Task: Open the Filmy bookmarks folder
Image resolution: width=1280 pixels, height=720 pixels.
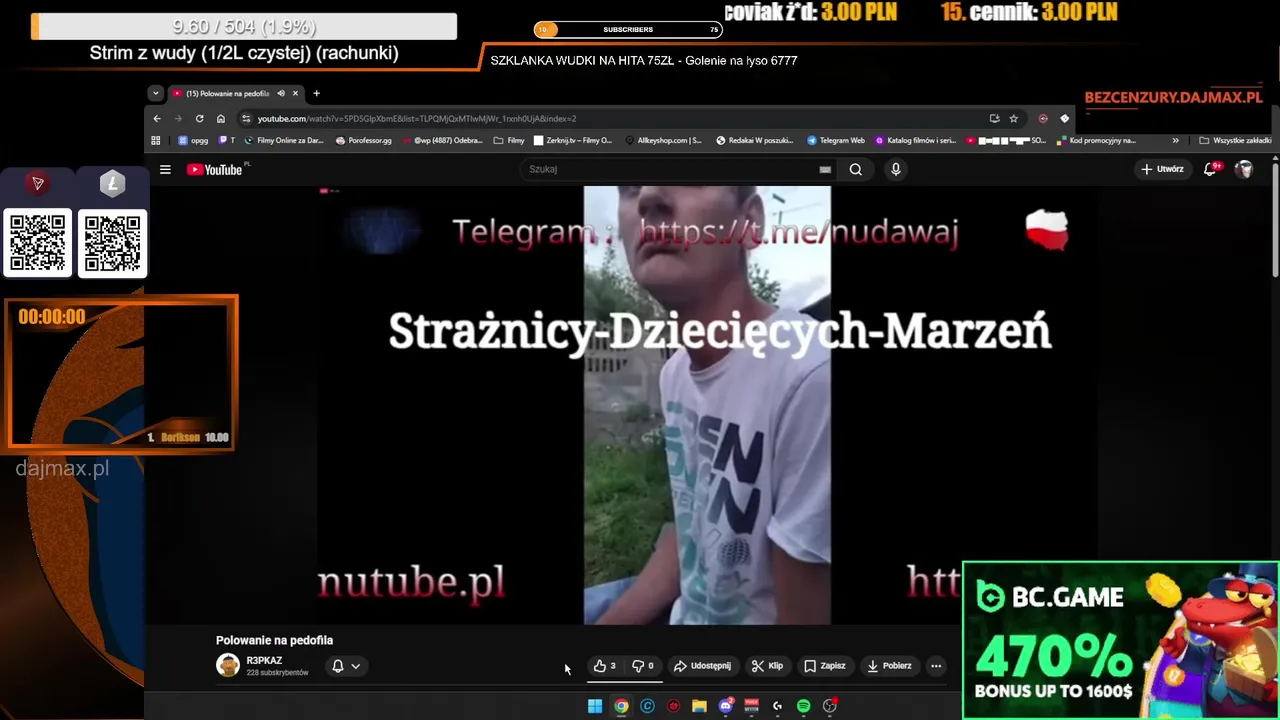Action: click(509, 141)
